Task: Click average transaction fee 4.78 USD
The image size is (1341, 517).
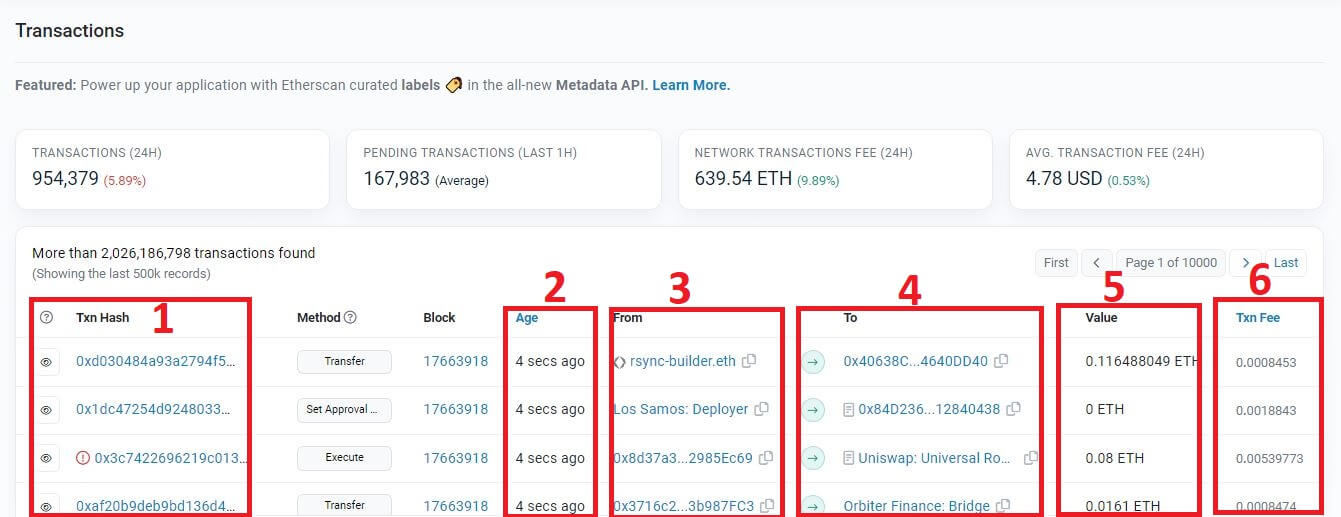Action: [1064, 179]
